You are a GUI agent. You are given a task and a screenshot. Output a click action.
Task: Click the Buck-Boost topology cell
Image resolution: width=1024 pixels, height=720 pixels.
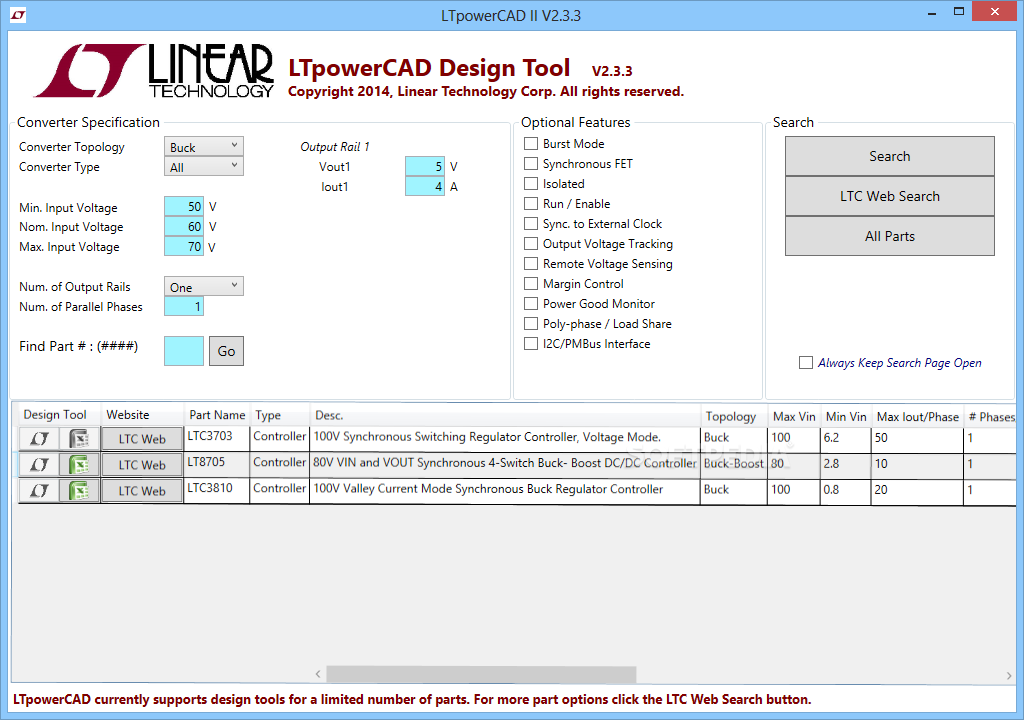733,463
